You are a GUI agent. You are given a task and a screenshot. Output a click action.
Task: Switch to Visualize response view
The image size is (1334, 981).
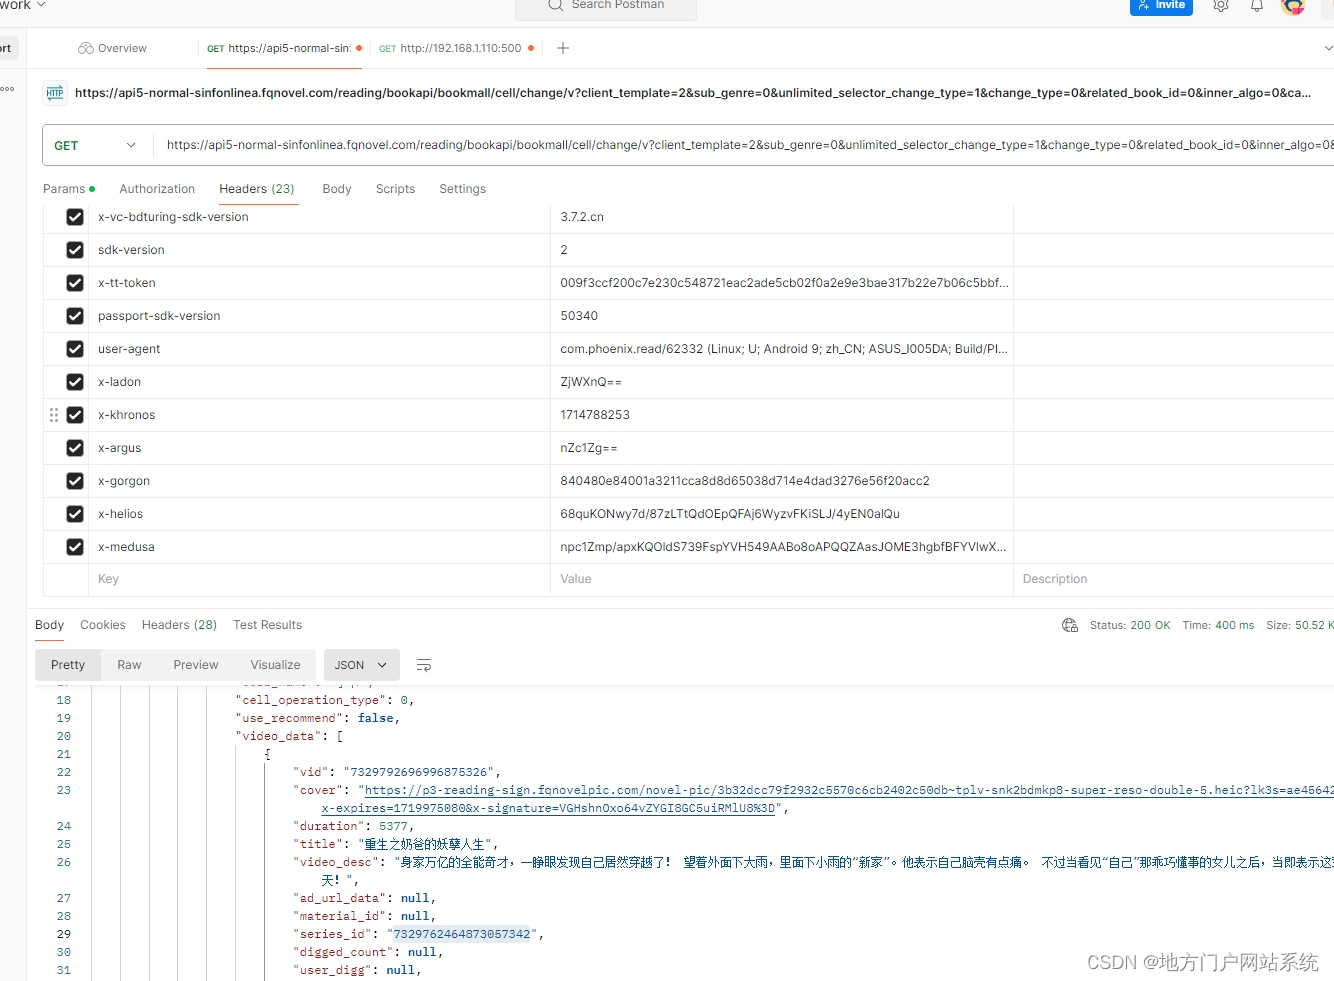pos(275,665)
